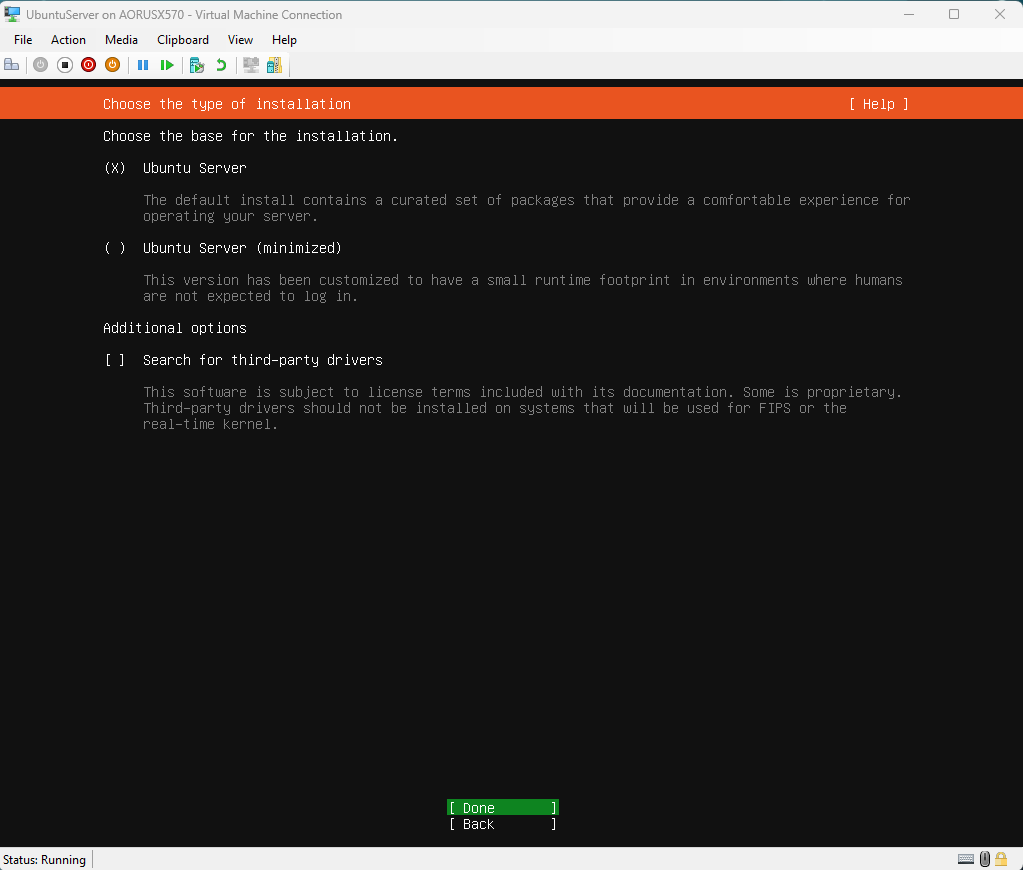Click the Virtual Machine Connection title icon
Image resolution: width=1023 pixels, height=870 pixels.
[x=12, y=14]
